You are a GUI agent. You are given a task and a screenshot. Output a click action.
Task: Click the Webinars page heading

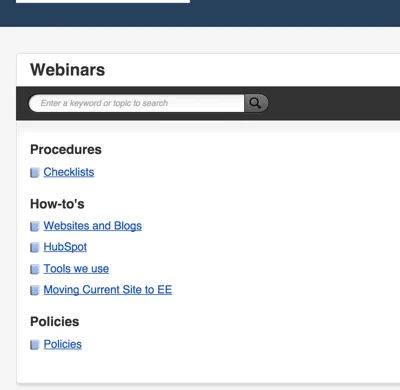68,70
